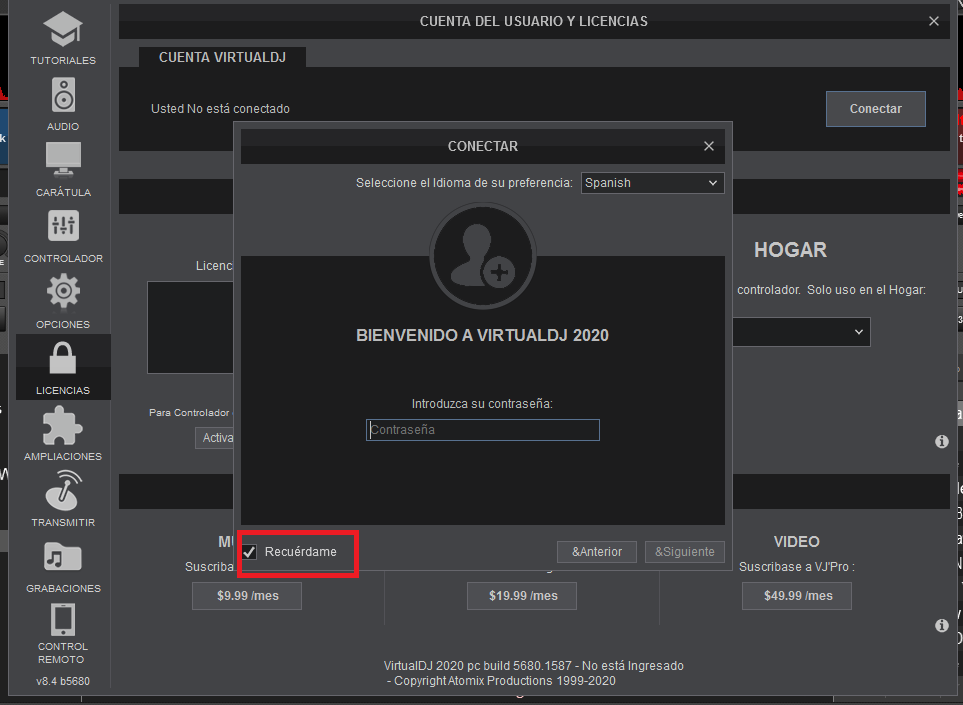Open the Ampliaciones puzzle section
The height and width of the screenshot is (705, 963).
(63, 434)
